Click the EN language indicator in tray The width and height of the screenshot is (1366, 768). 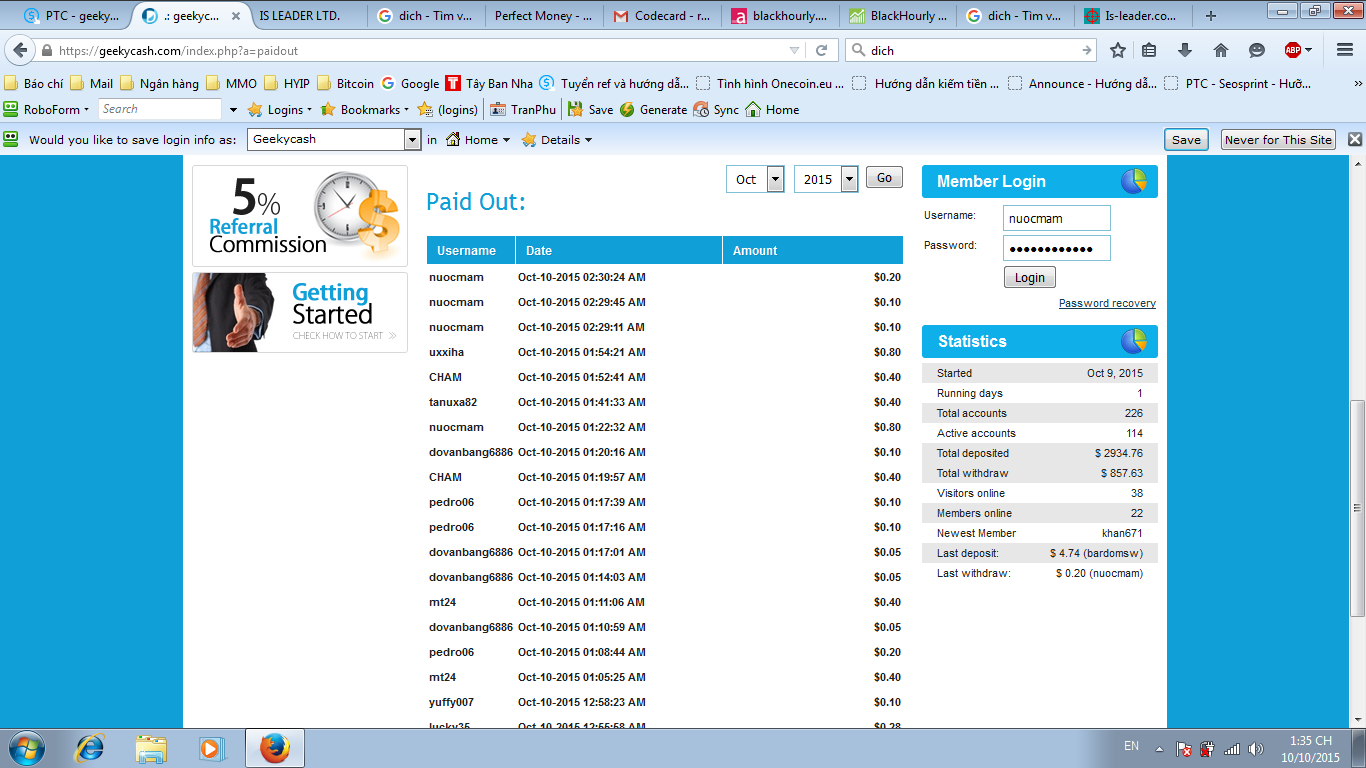pos(1131,746)
